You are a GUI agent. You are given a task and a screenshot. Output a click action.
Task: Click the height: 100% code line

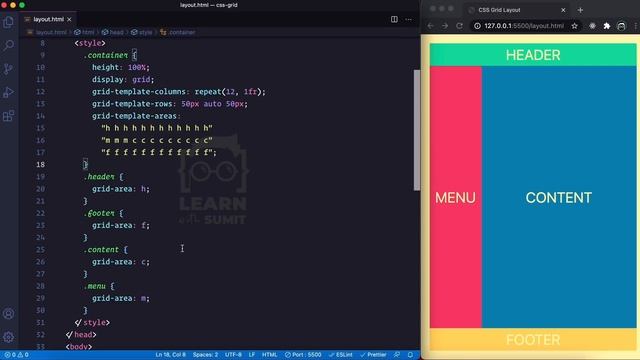click(120, 67)
